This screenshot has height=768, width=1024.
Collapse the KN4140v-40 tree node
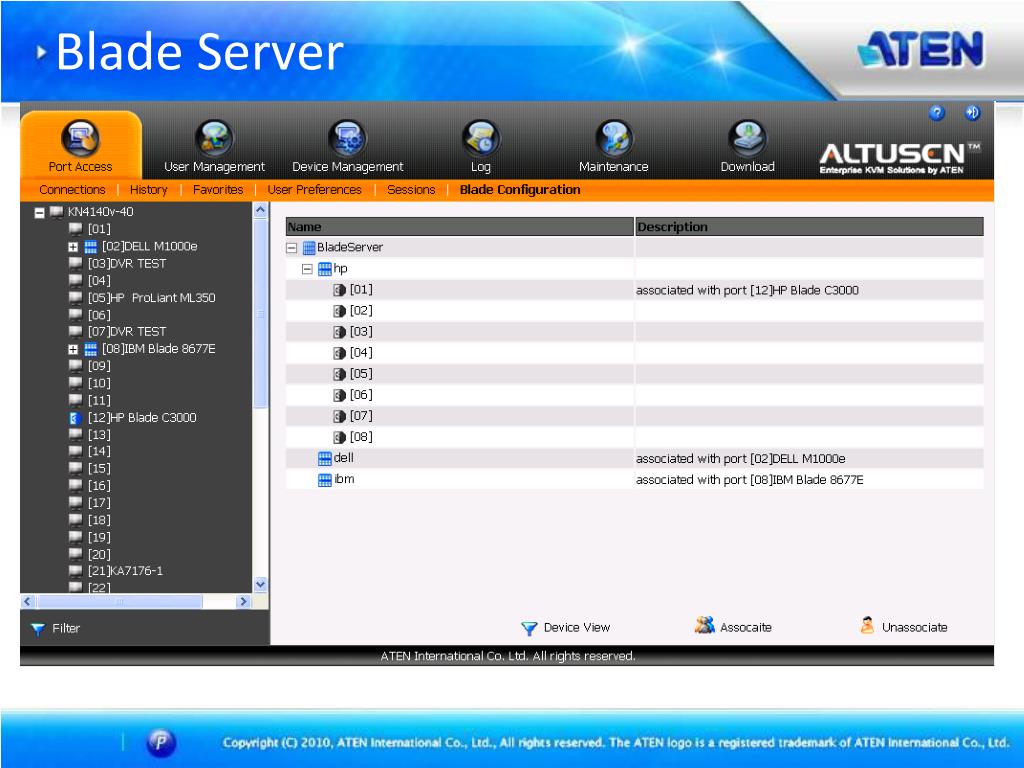(x=39, y=213)
